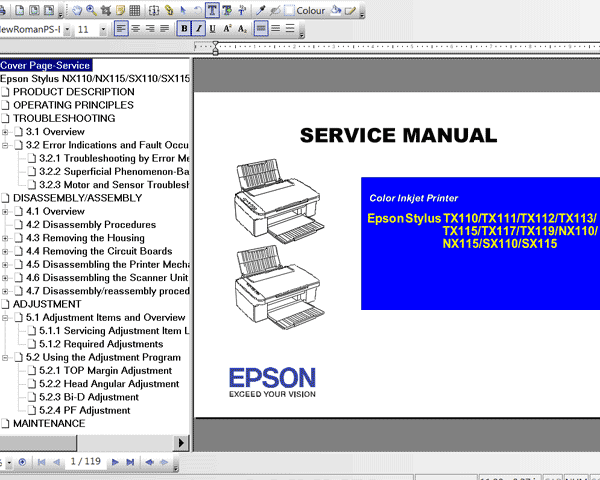Toggle Italic formatting
This screenshot has width=600, height=480.
tap(198, 28)
